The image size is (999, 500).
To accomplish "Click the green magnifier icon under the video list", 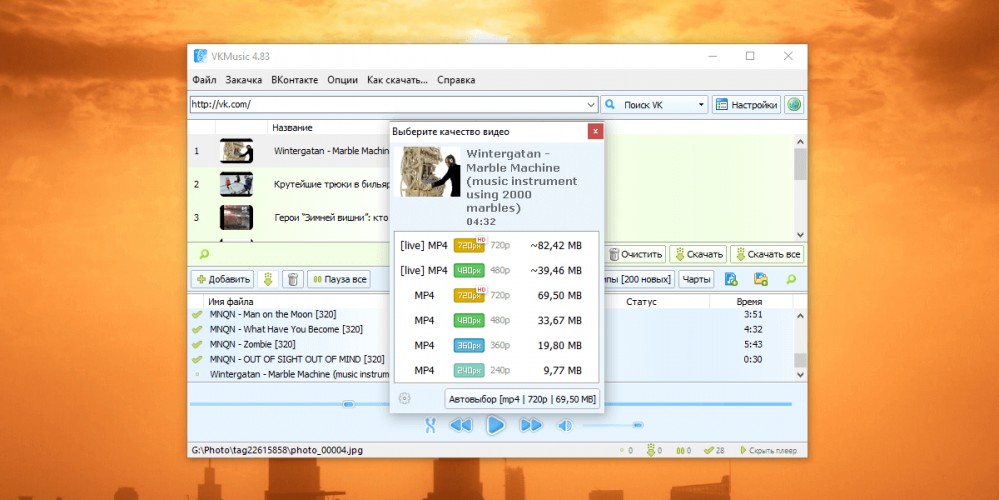I will point(204,254).
